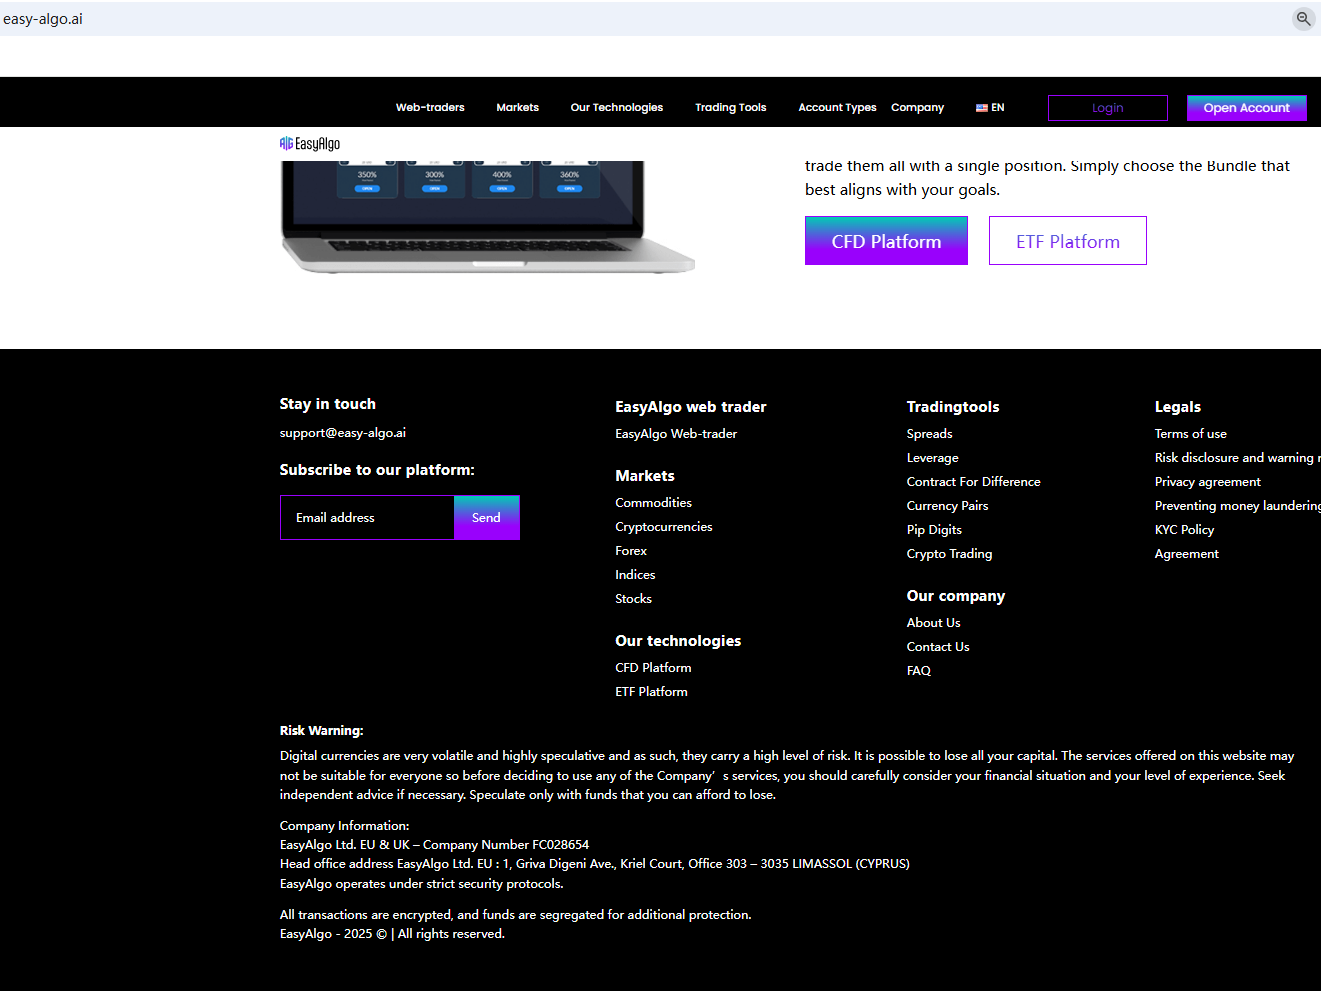Select Account Types in the navbar
Screen dimensions: 1321x991
click(837, 108)
